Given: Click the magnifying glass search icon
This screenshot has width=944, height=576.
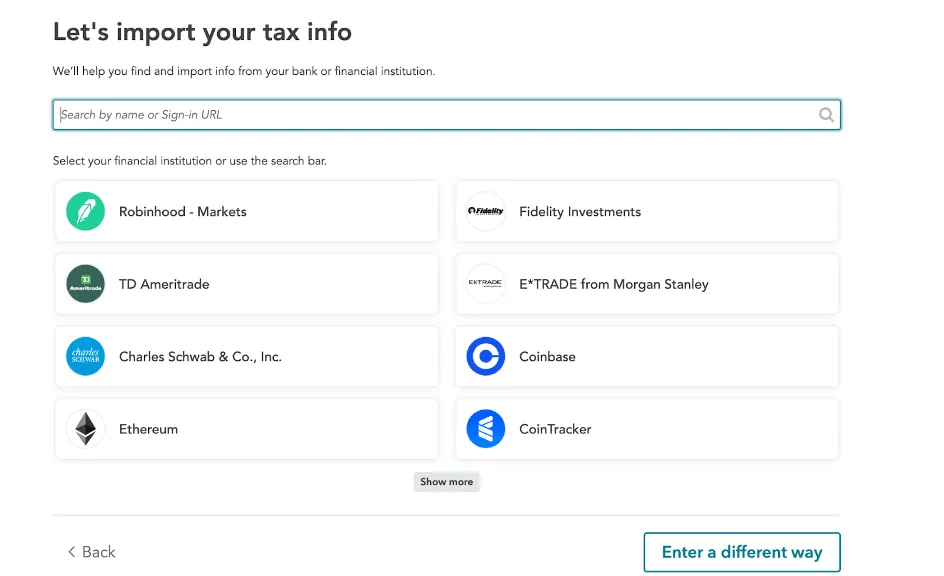Looking at the screenshot, I should 826,114.
